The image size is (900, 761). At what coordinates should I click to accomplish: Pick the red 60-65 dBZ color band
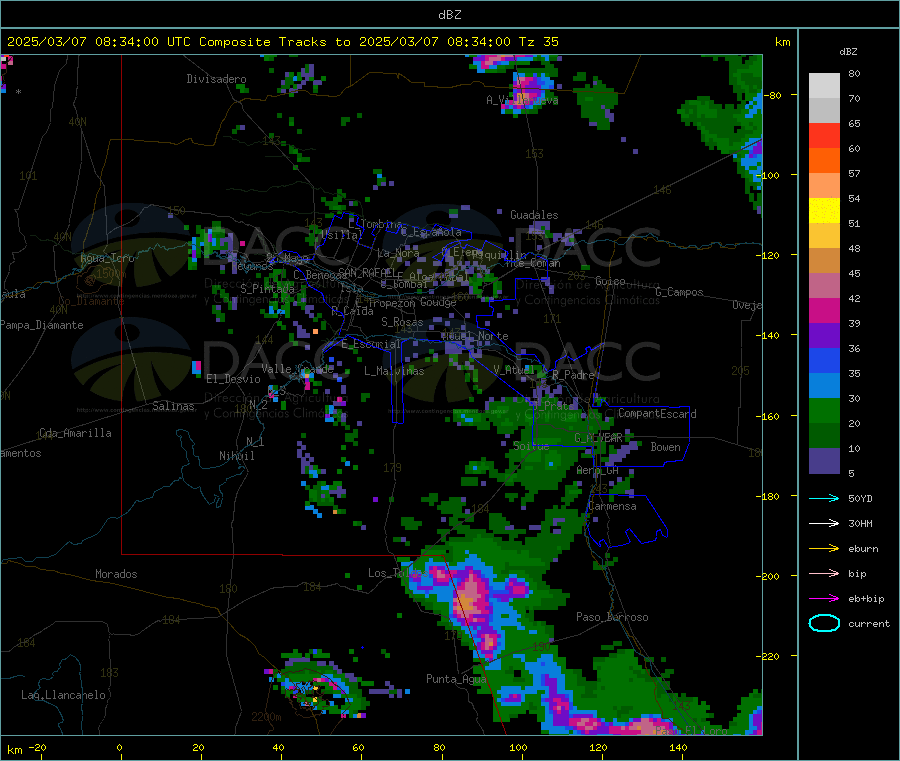click(x=824, y=135)
